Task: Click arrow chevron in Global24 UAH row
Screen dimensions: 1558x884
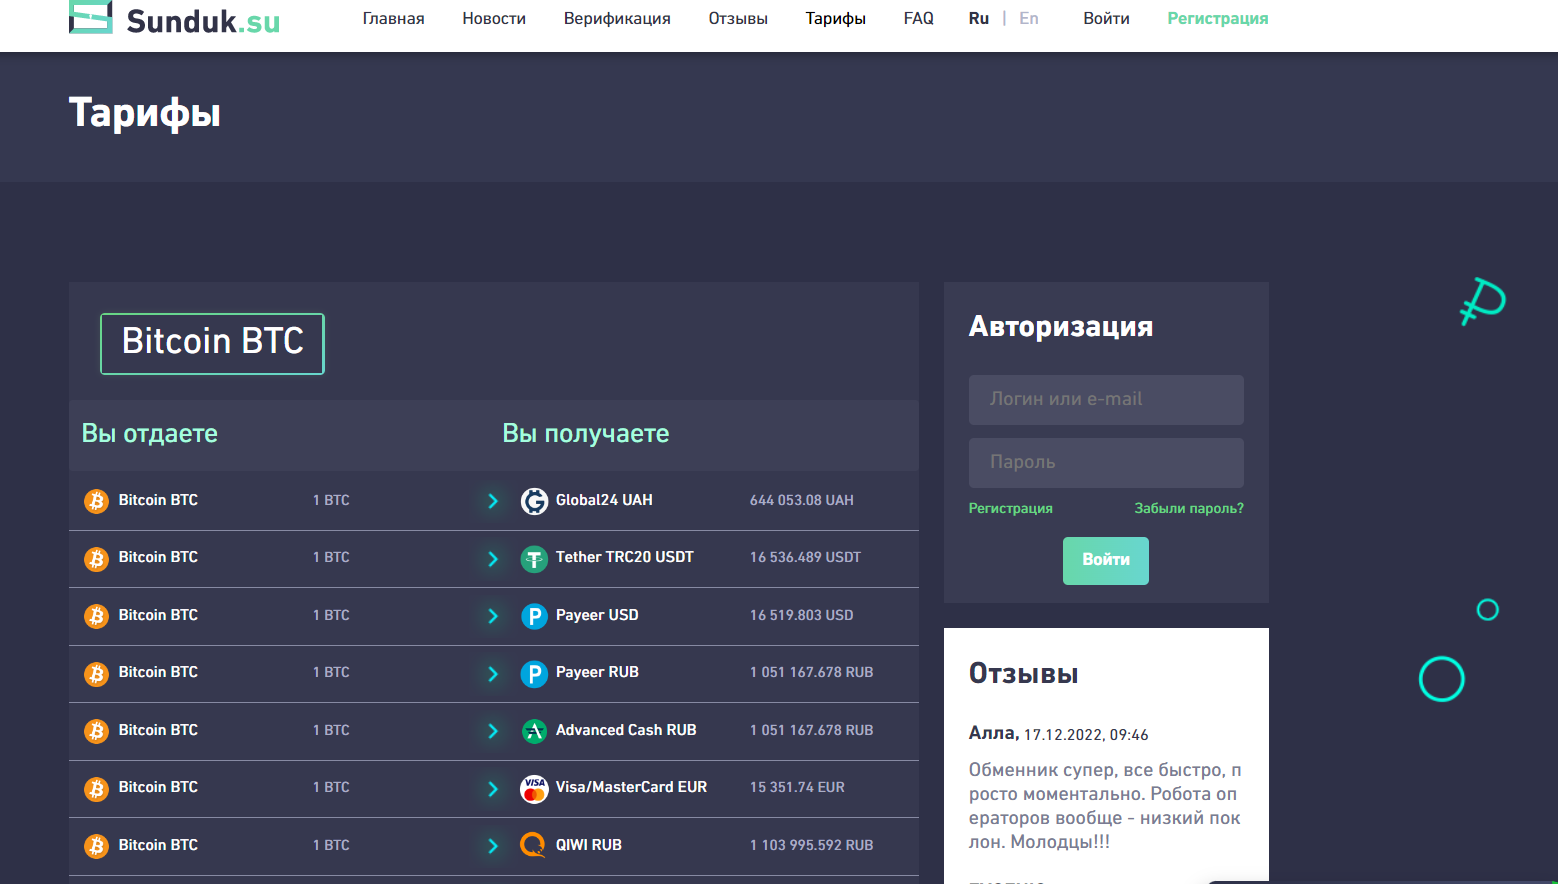Action: [x=493, y=501]
